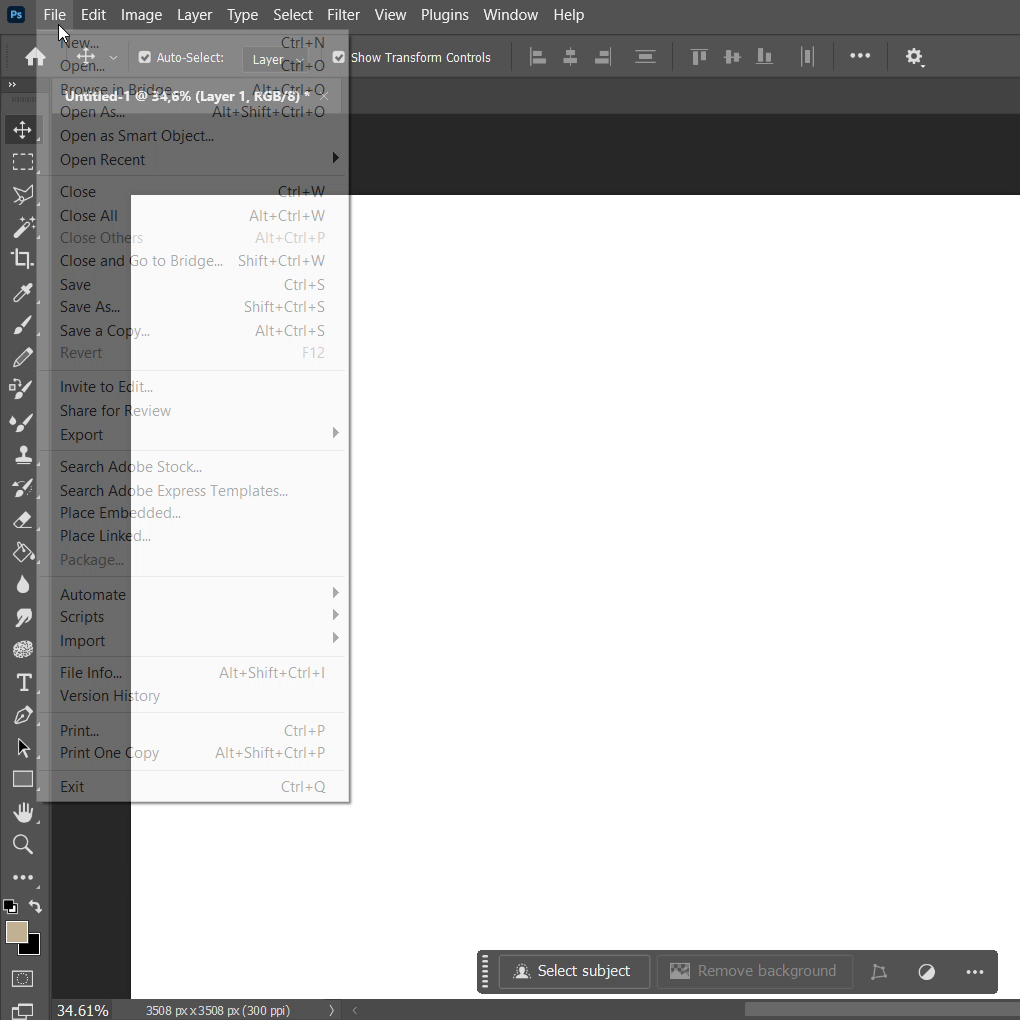Select the Rectangular Marquee tool

(23, 161)
